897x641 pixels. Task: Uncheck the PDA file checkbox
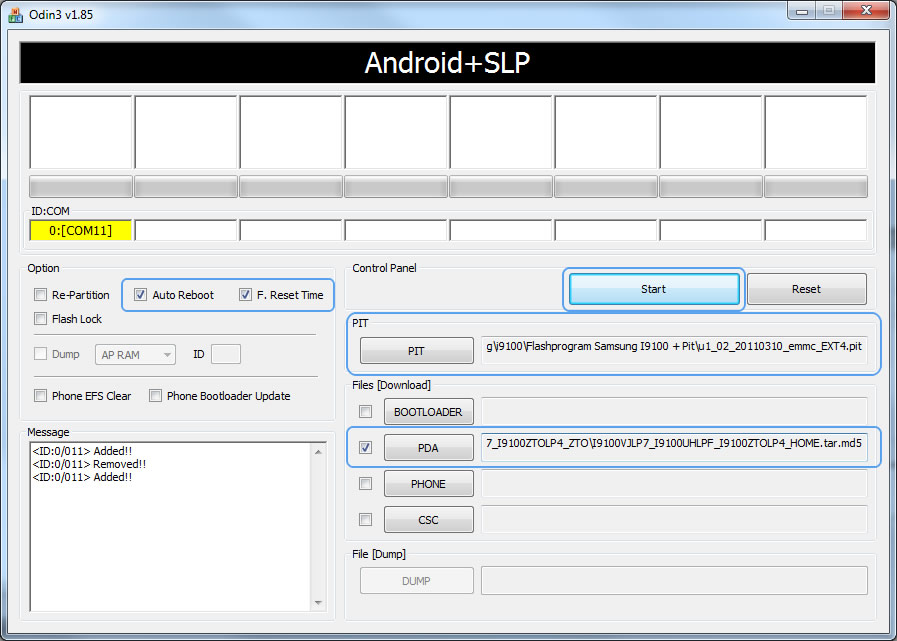(x=365, y=448)
